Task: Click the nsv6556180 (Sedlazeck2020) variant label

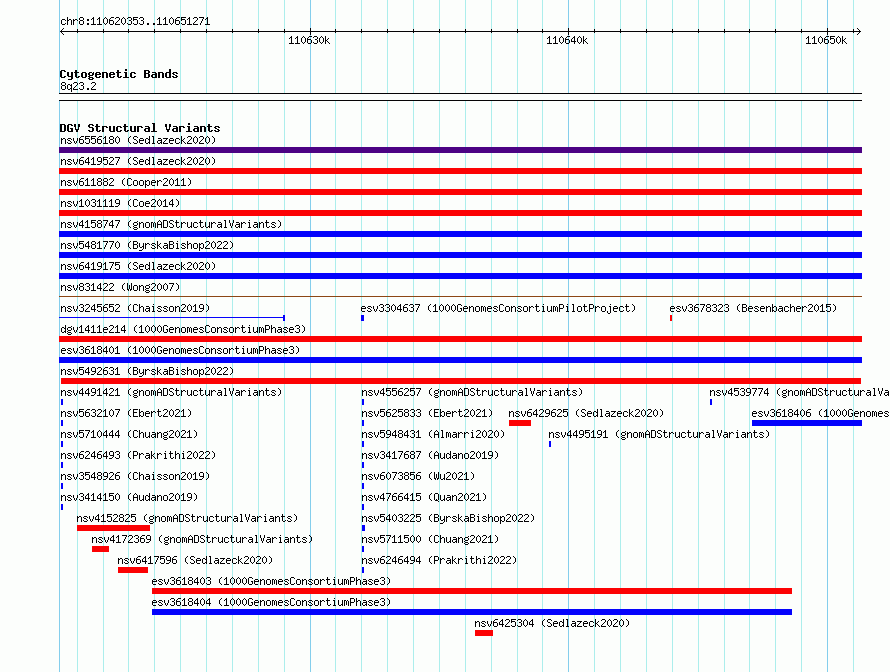Action: coord(138,140)
